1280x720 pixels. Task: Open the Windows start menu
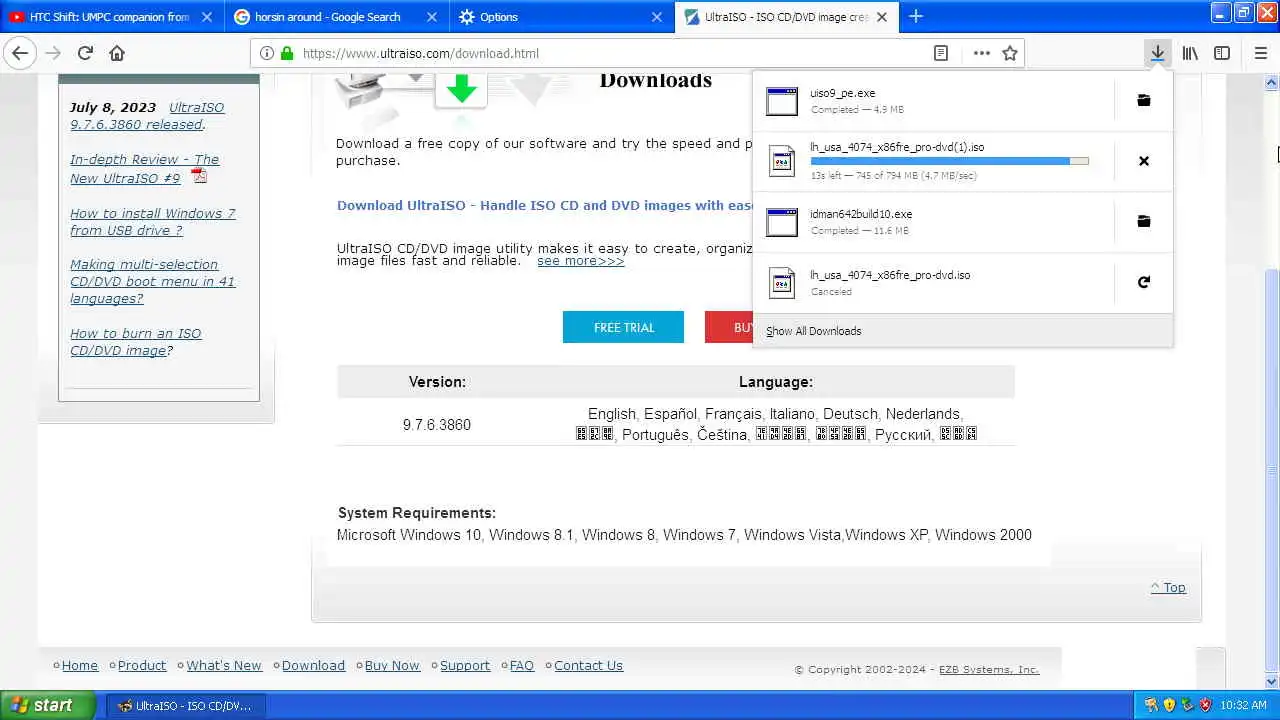[48, 705]
